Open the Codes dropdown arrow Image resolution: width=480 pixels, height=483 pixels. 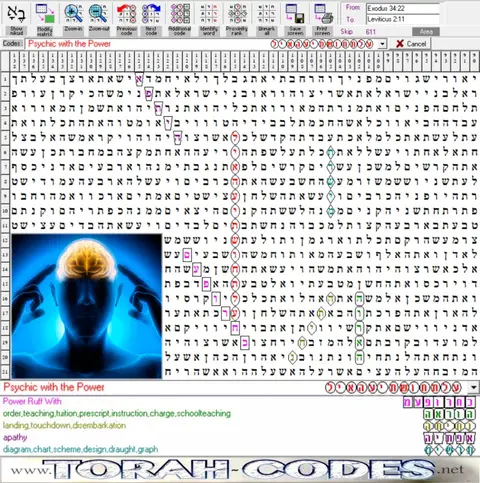[x=383, y=44]
